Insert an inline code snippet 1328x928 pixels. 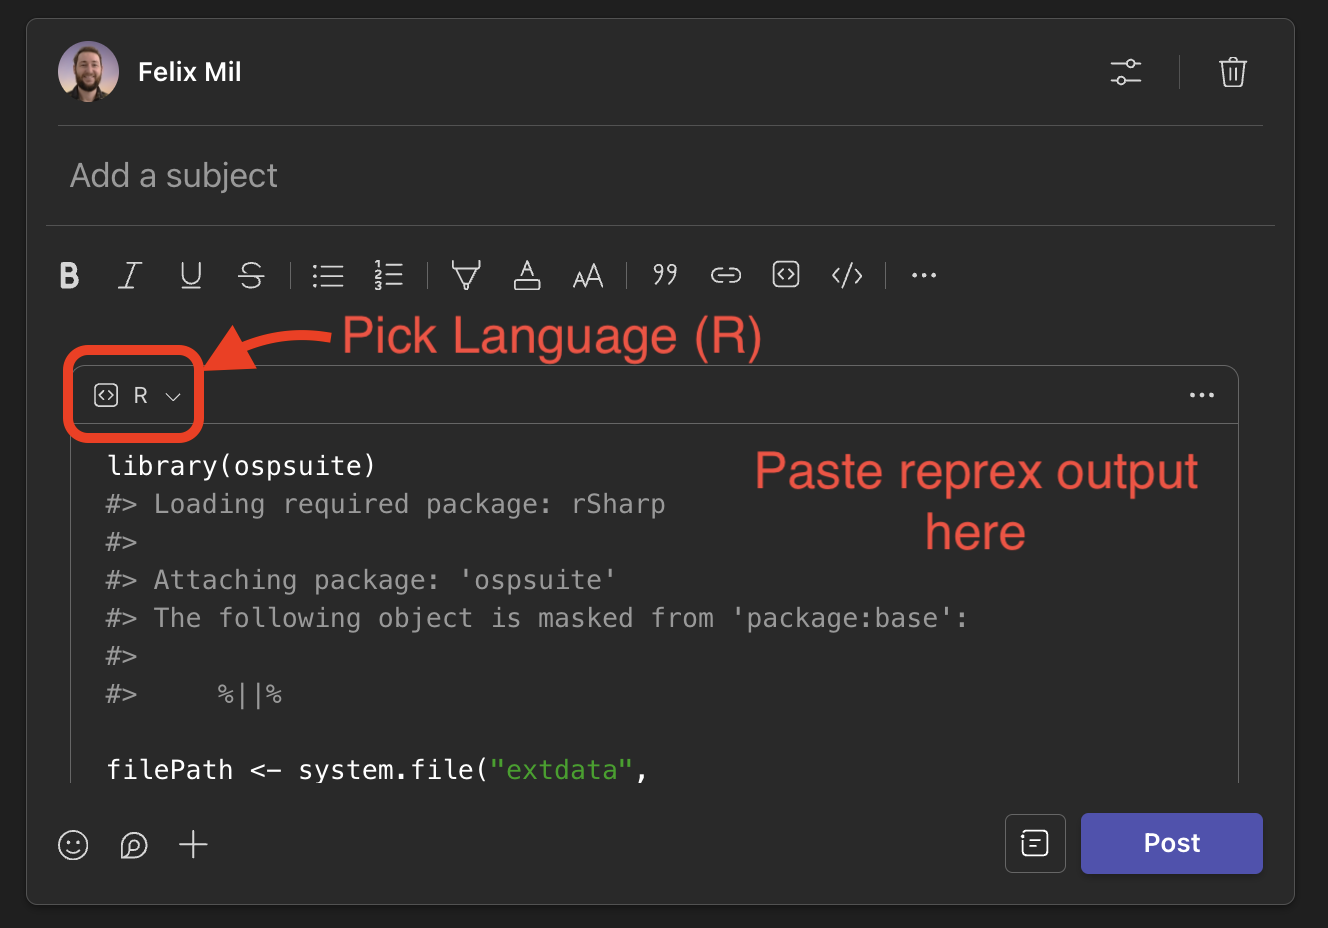click(847, 275)
